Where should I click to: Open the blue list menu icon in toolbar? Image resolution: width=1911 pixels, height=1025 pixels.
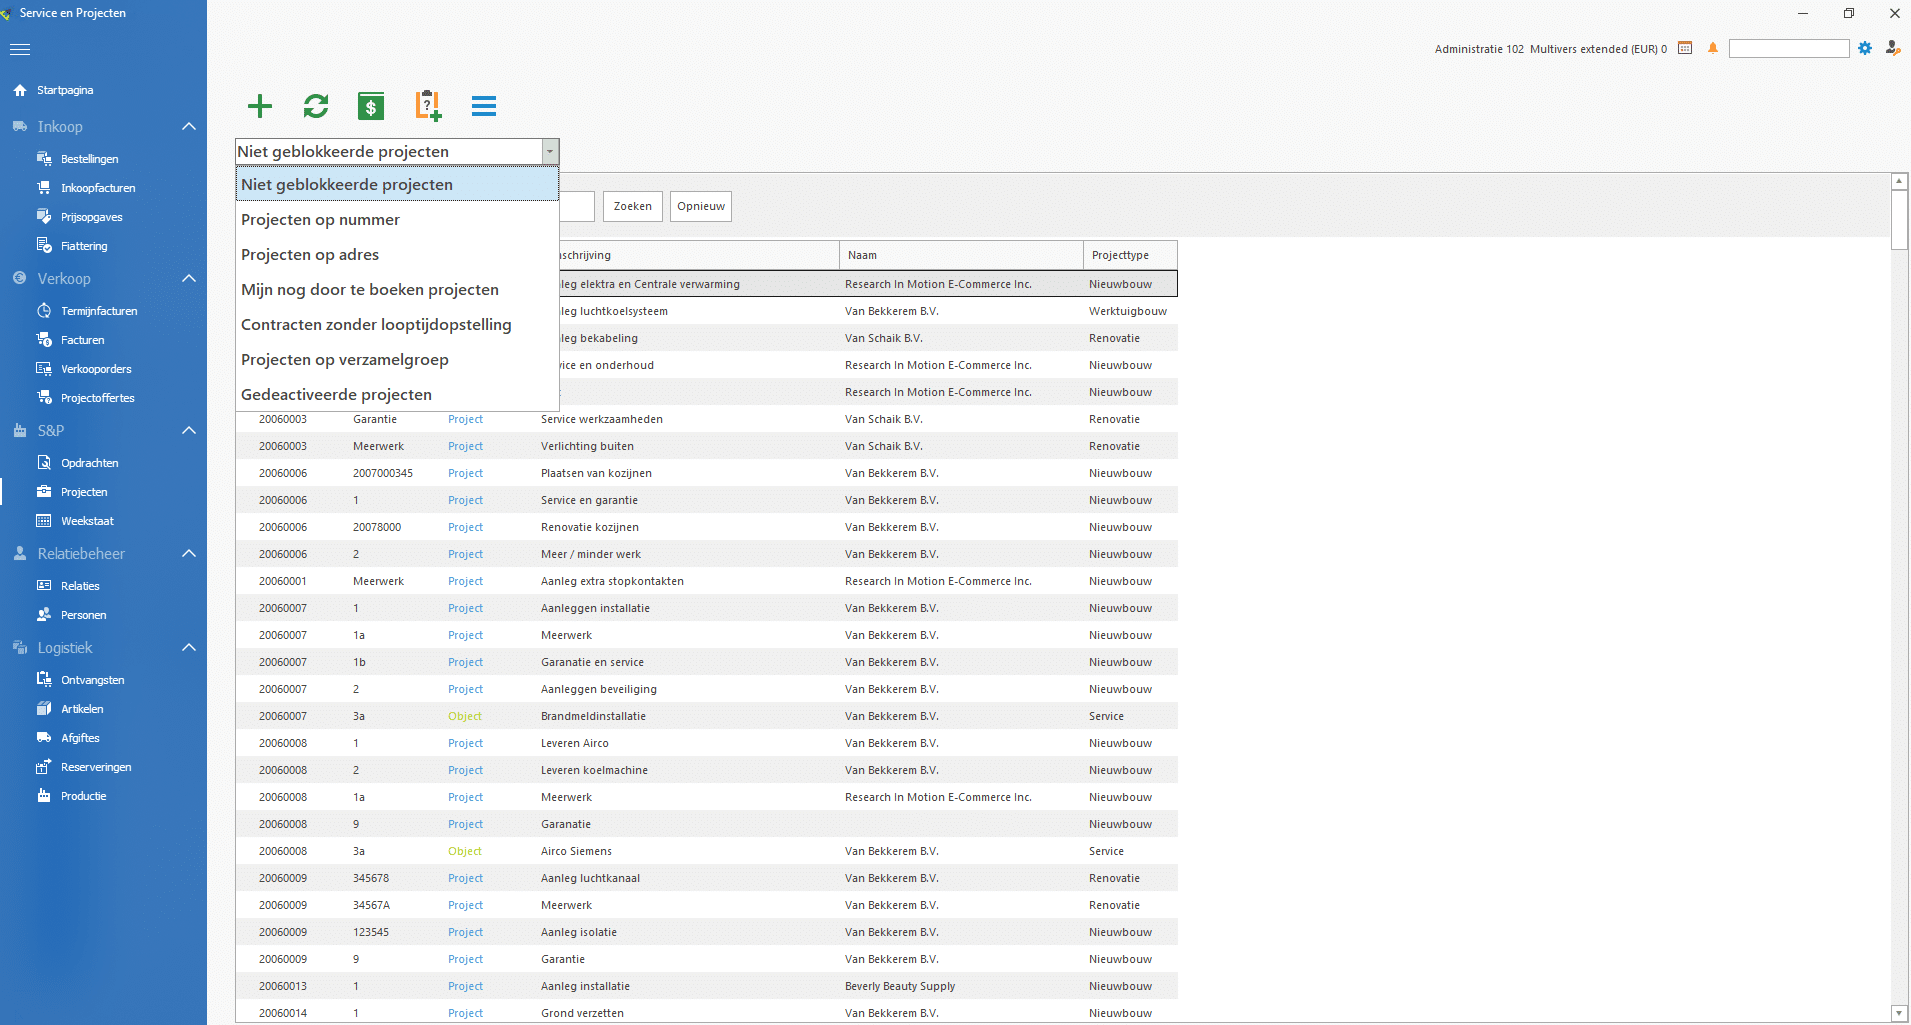(484, 106)
